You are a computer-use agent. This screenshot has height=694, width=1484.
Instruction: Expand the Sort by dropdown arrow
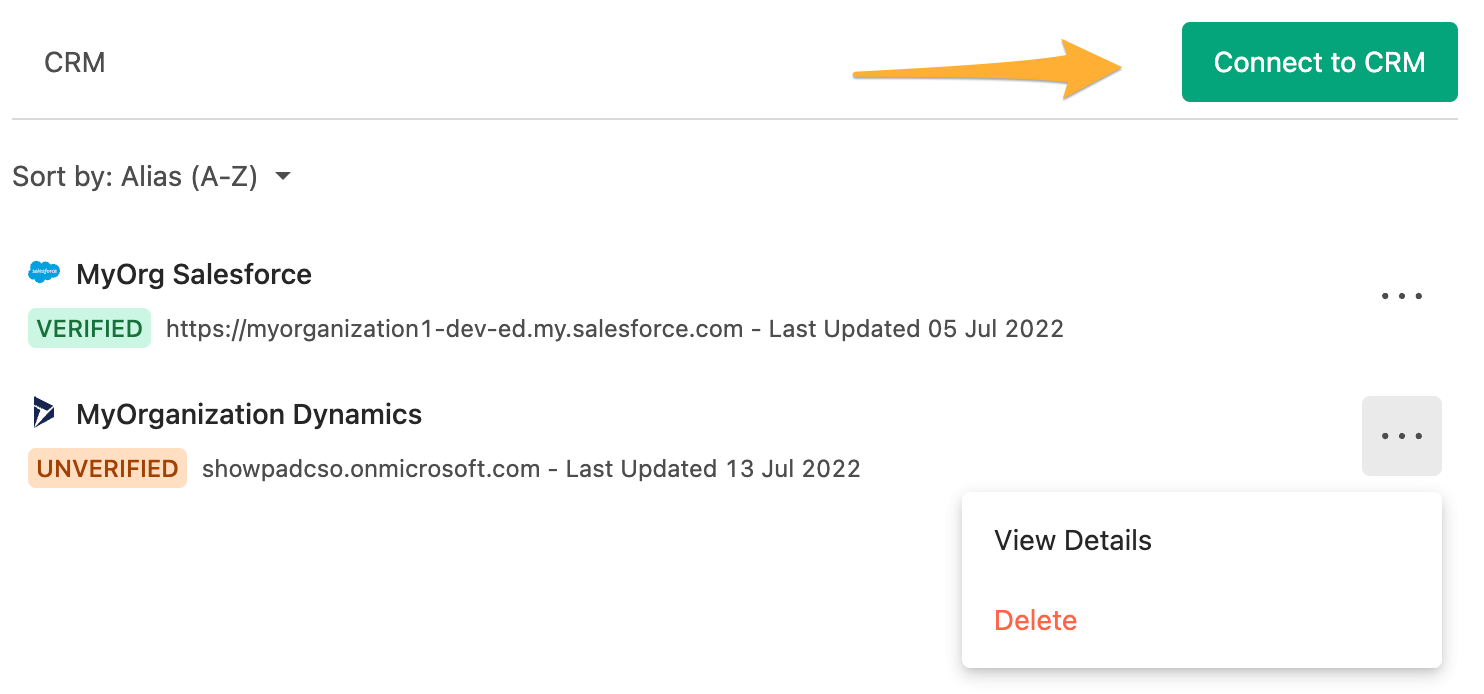[283, 177]
